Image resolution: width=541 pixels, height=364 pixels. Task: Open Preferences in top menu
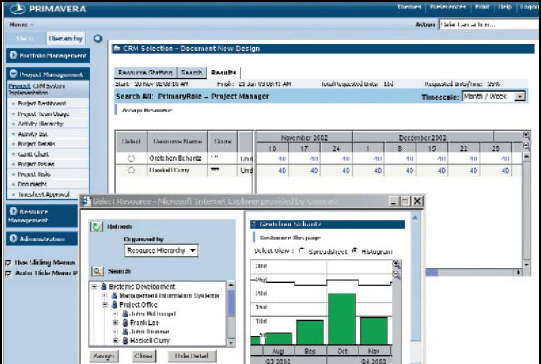pyautogui.click(x=448, y=7)
